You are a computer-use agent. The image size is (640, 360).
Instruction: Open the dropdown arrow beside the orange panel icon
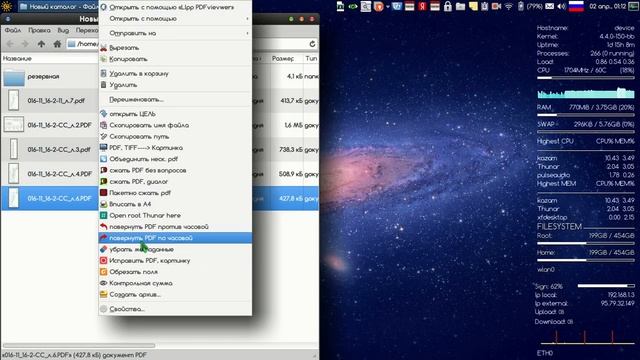pyautogui.click(x=388, y=7)
